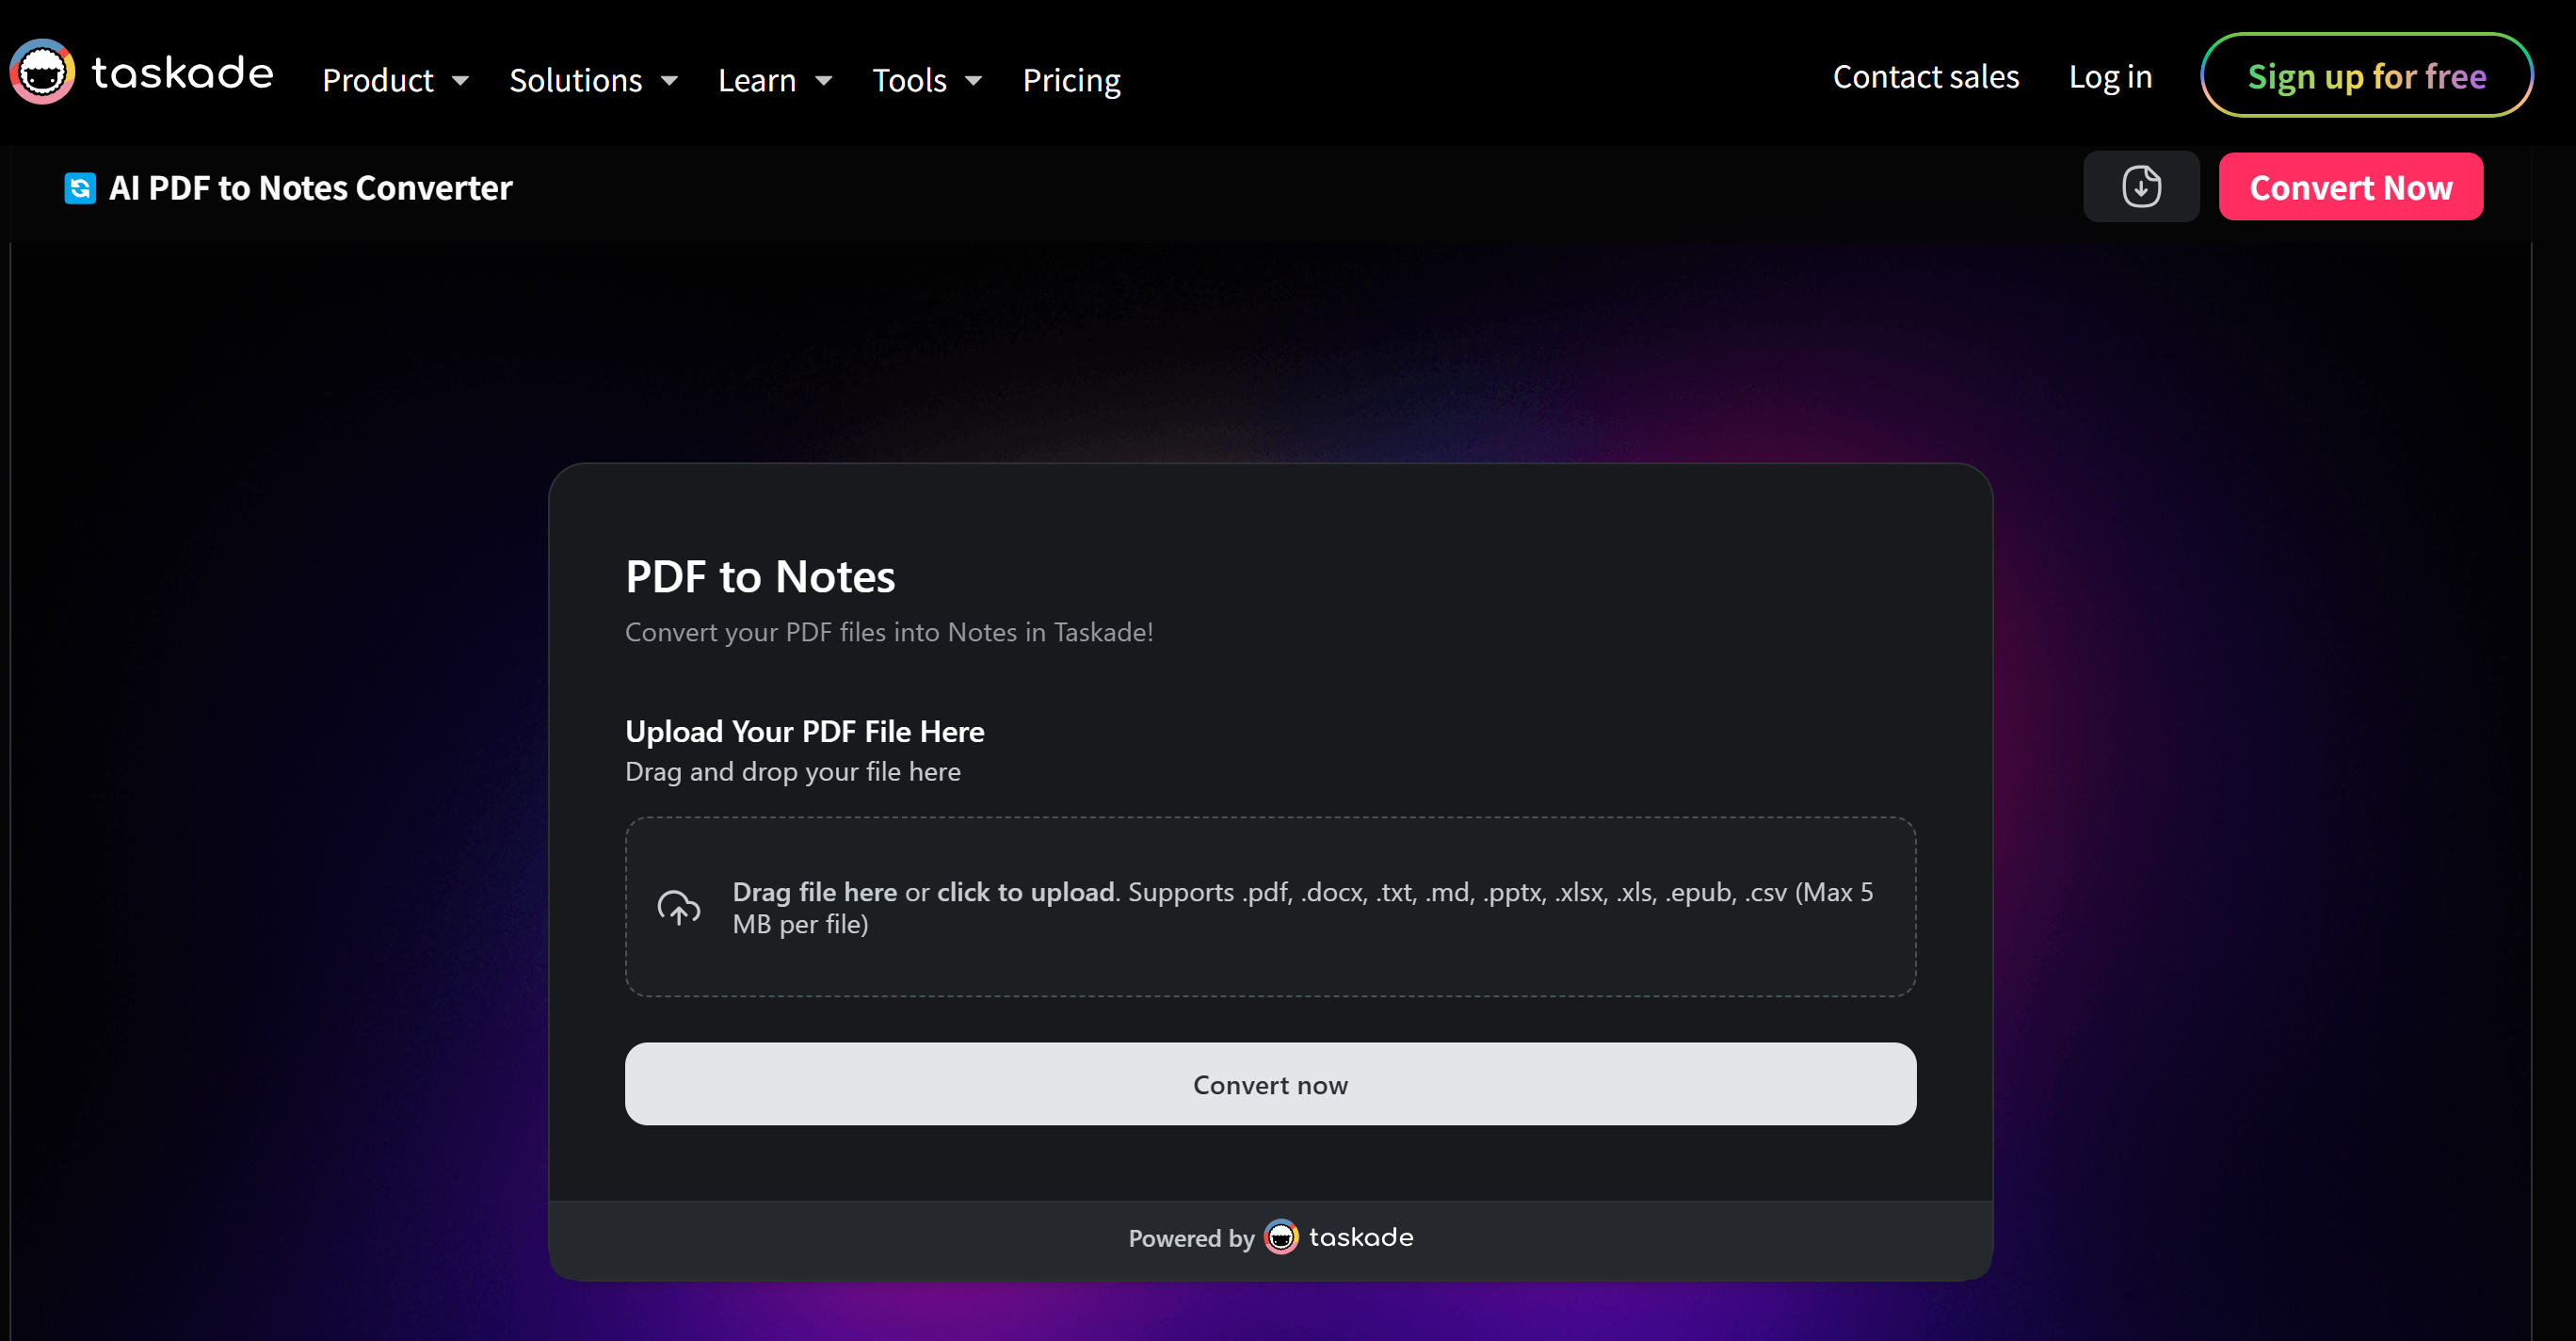Click Sign up for free
This screenshot has height=1341, width=2576.
coord(2367,75)
